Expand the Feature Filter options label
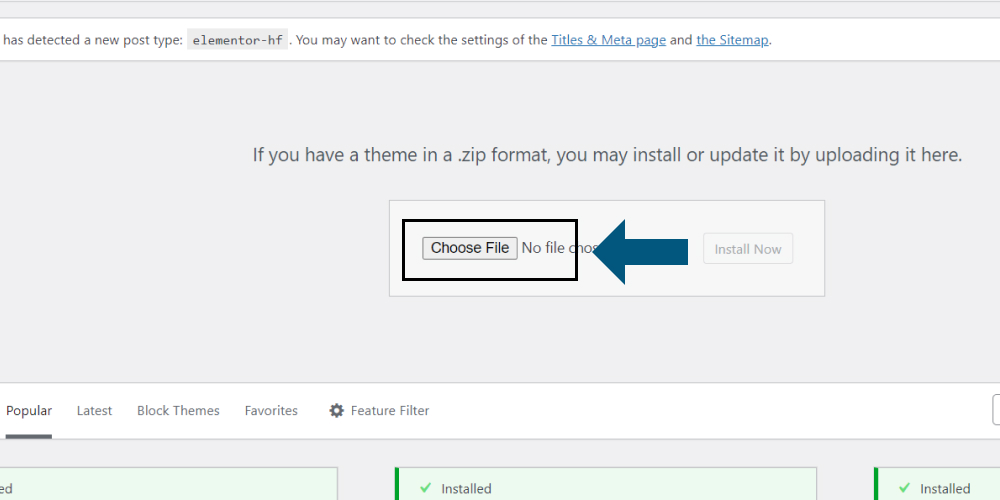1000x500 pixels. 390,411
